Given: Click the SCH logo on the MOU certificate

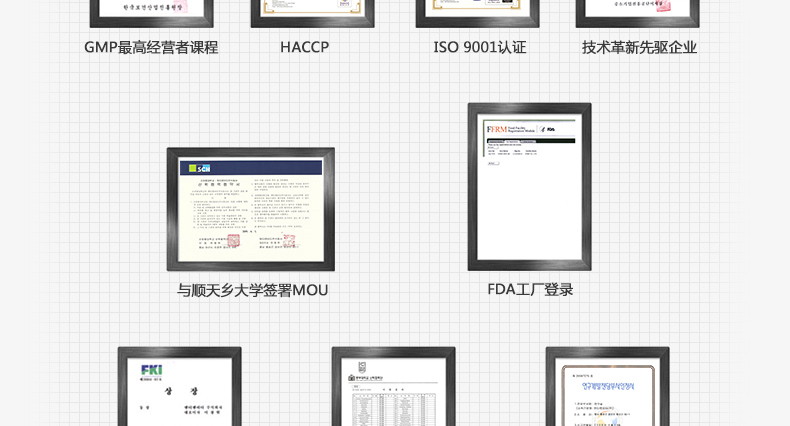Looking at the screenshot, I should coord(199,168).
